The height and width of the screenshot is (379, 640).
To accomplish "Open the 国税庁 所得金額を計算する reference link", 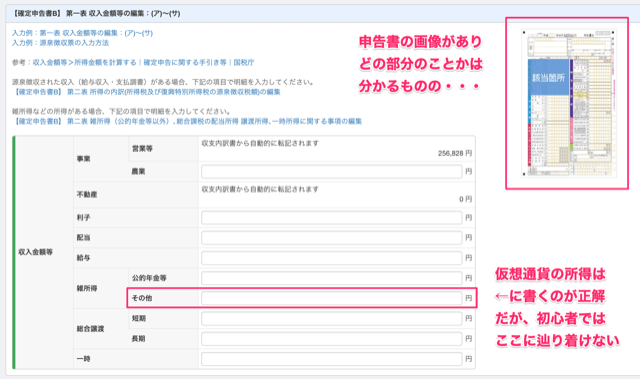I will 143,62.
